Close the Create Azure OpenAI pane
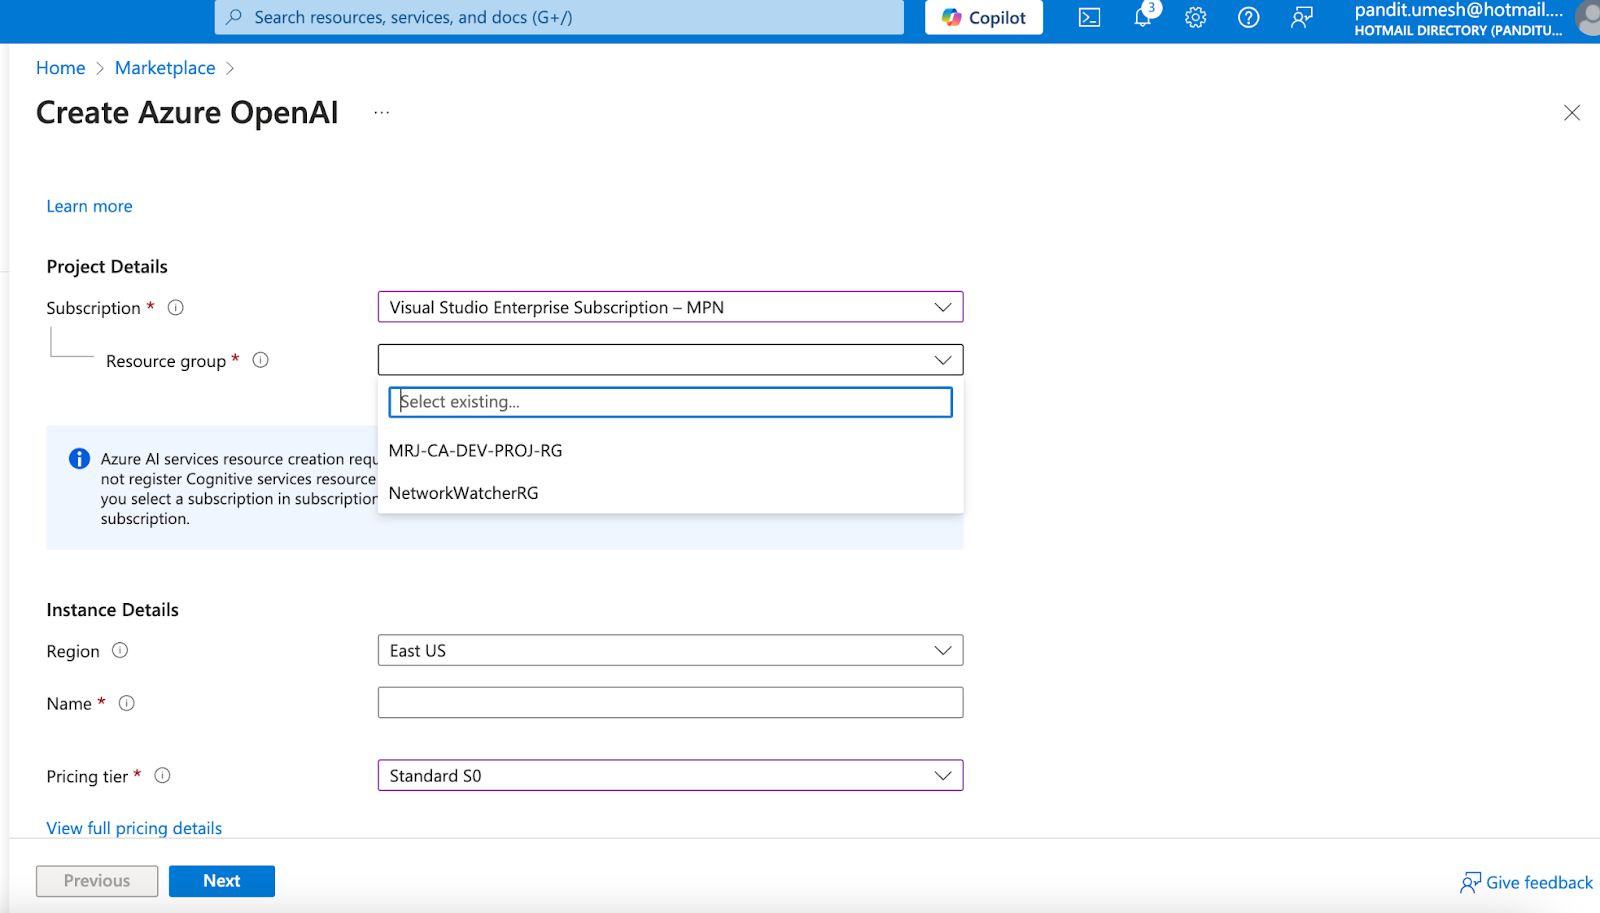Viewport: 1600px width, 913px height. (1572, 113)
